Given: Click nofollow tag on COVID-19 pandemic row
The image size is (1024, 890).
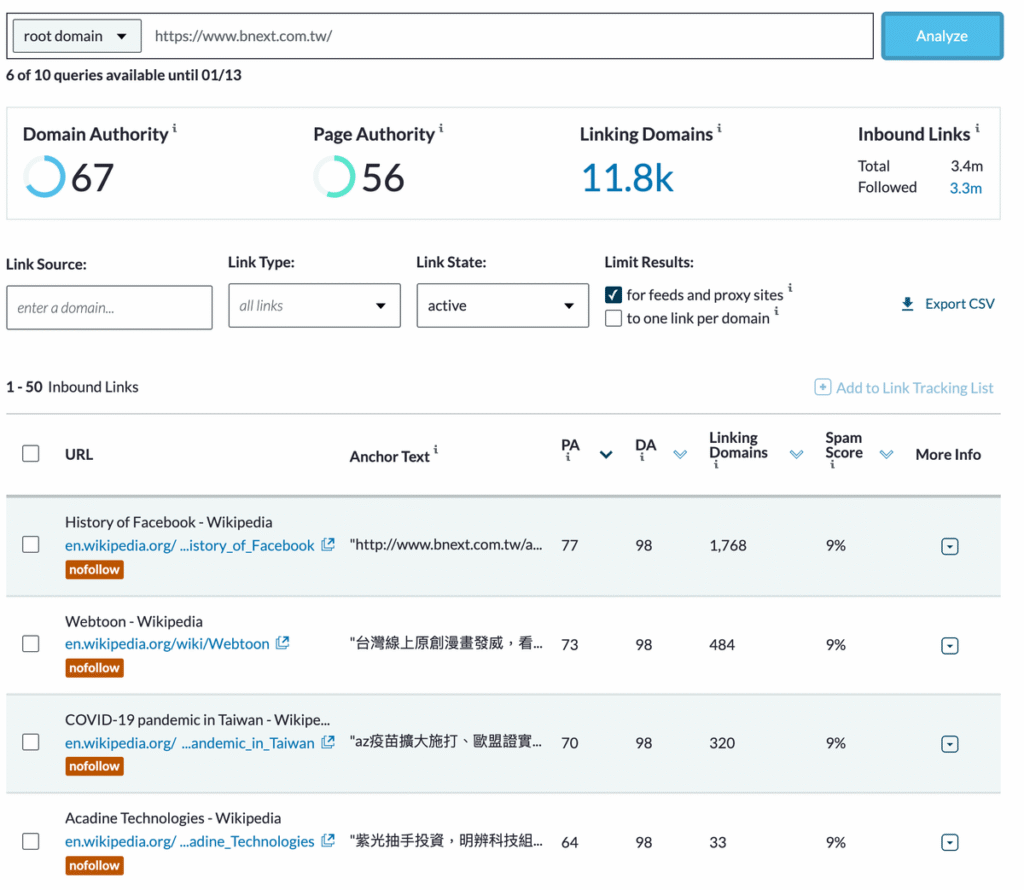Looking at the screenshot, I should [x=95, y=767].
